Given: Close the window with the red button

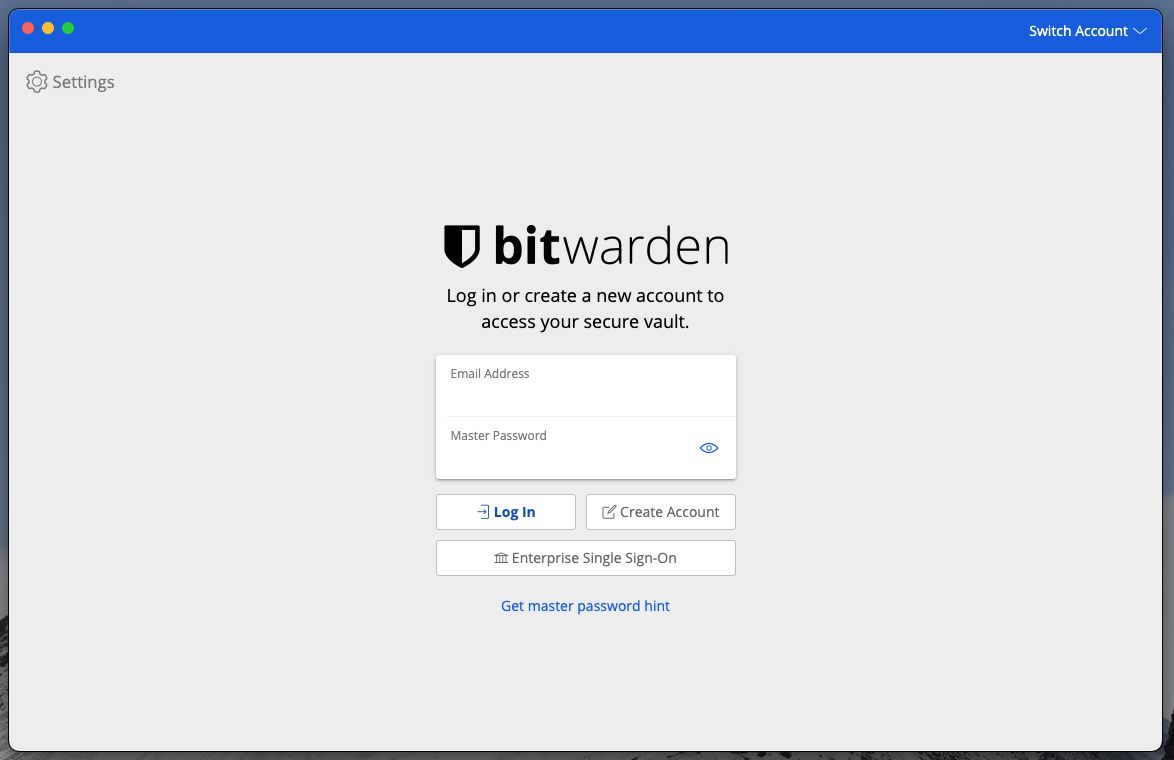Looking at the screenshot, I should (x=28, y=28).
